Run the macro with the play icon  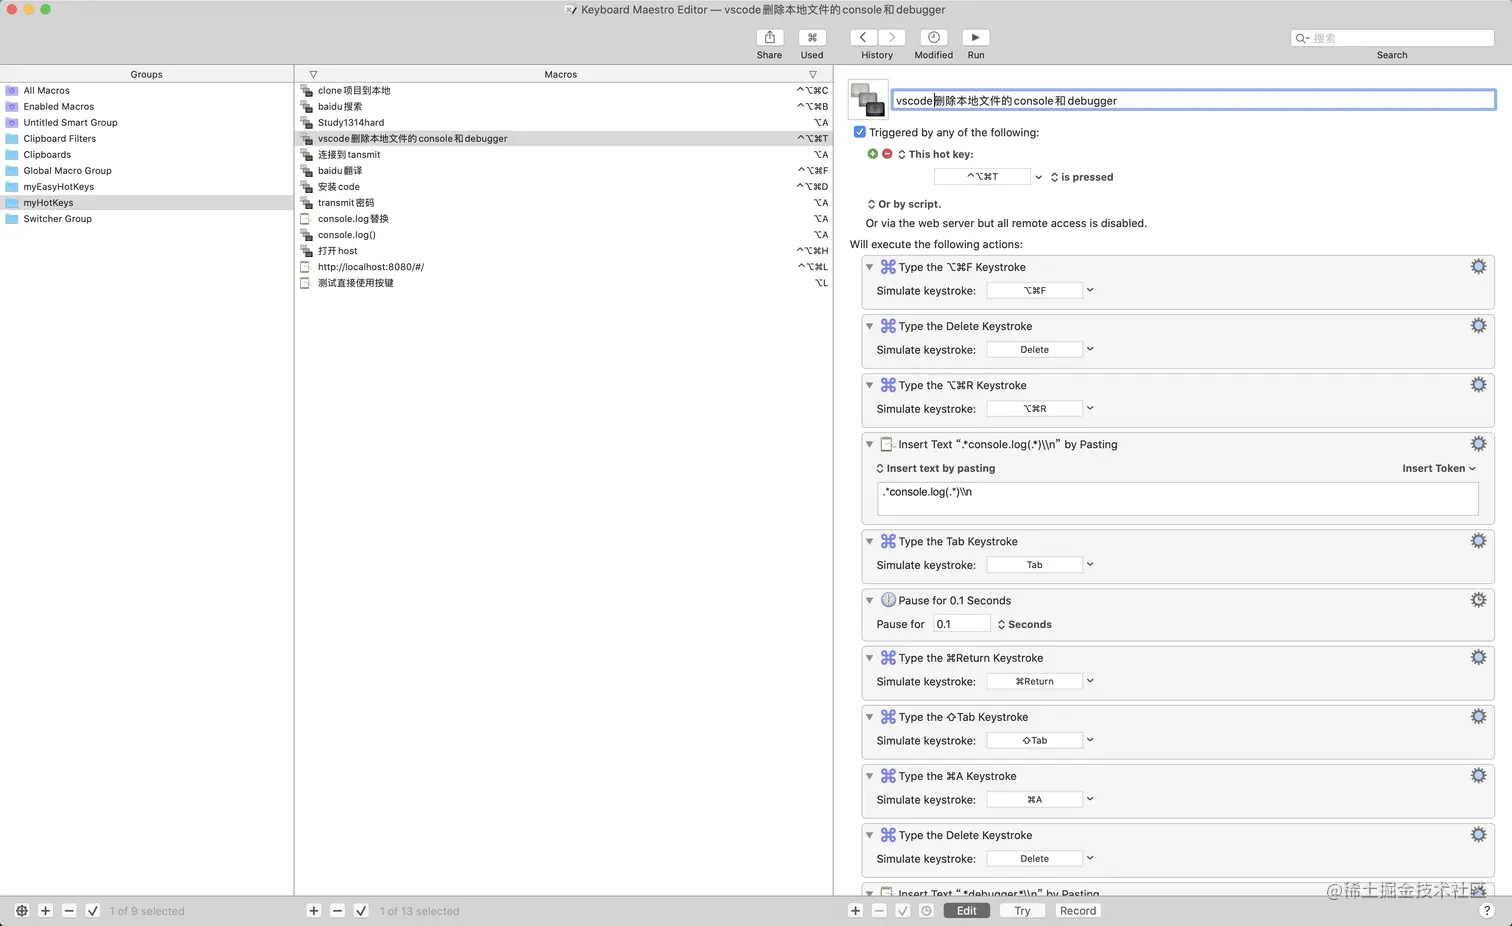coord(975,37)
